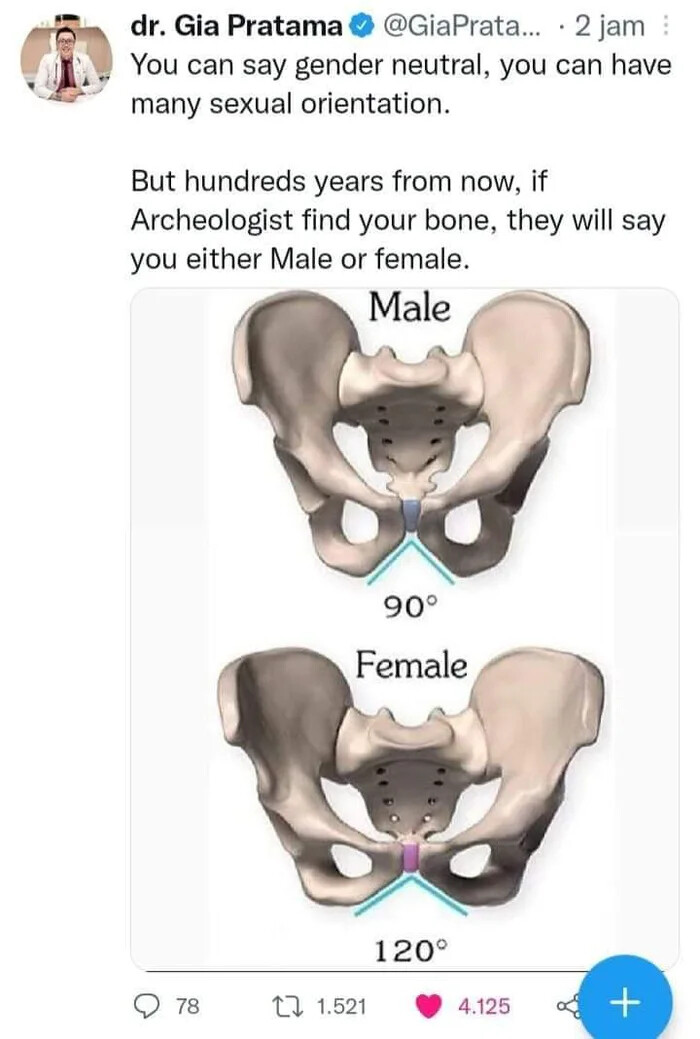This screenshot has width=700, height=1039.
Task: Click the 78 replies count
Action: 187,1007
